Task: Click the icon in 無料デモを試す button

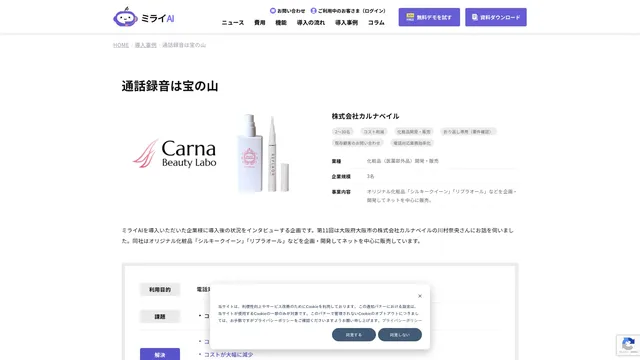Action: [410, 17]
